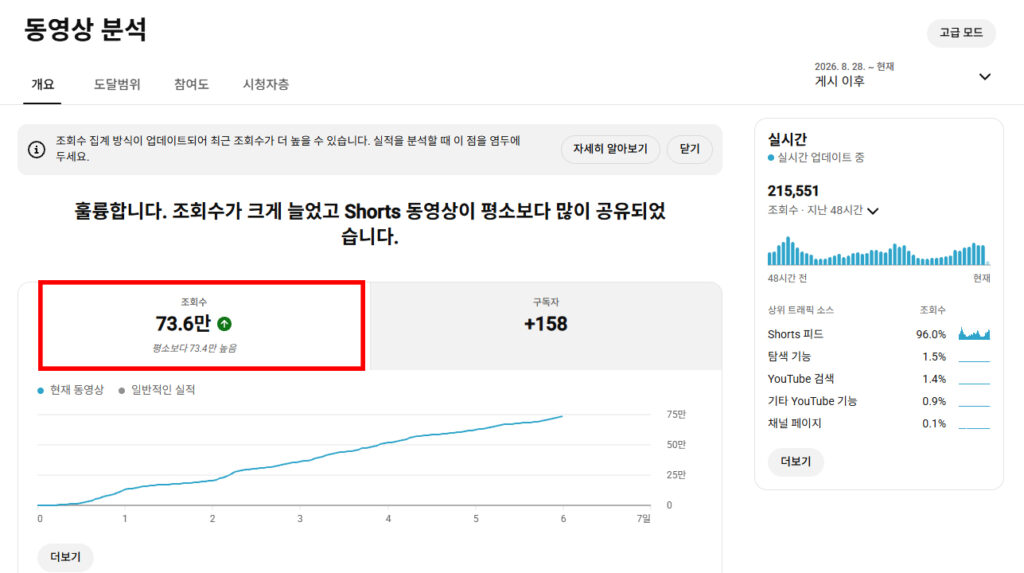
Task: Select the 시청자층 tab
Action: (266, 84)
